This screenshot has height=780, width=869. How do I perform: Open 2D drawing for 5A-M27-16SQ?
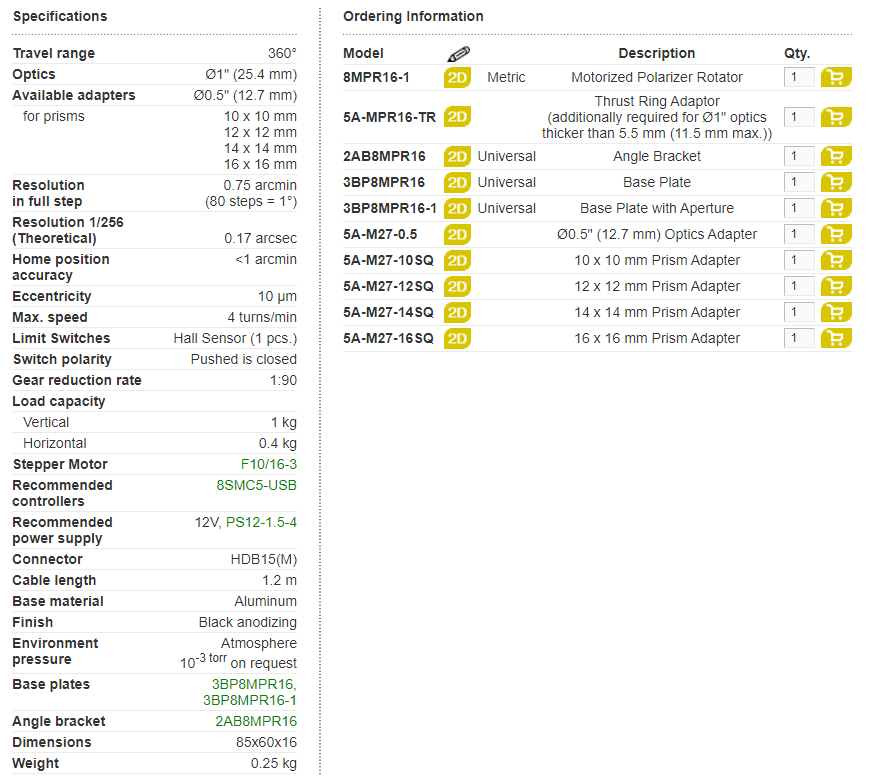coord(457,338)
